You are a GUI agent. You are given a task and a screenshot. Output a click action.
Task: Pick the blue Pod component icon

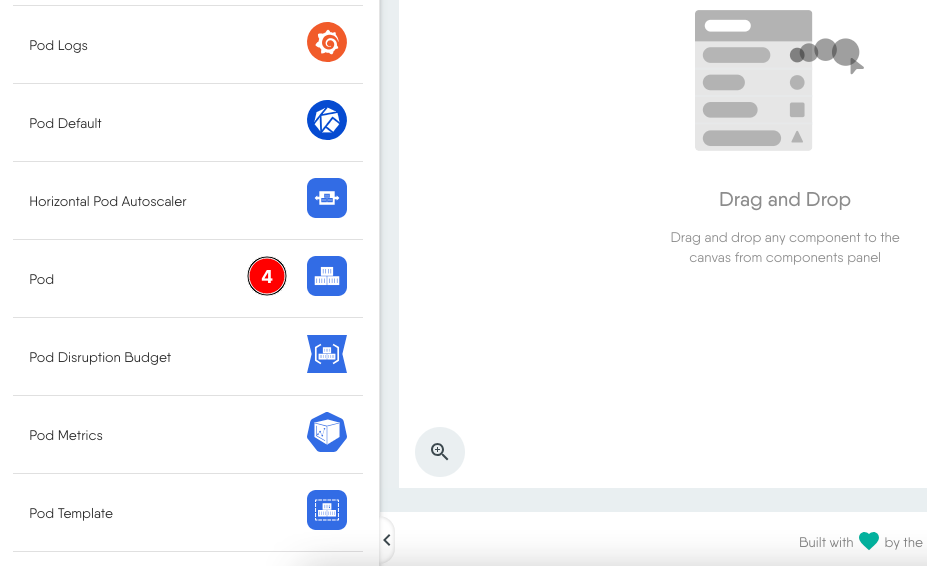click(326, 277)
